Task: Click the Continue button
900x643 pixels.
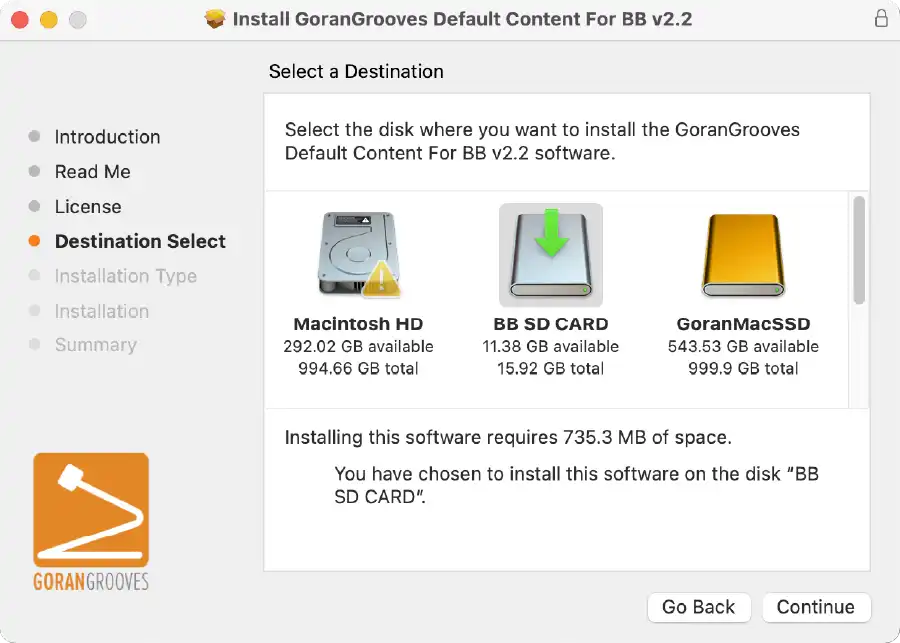Action: [816, 607]
